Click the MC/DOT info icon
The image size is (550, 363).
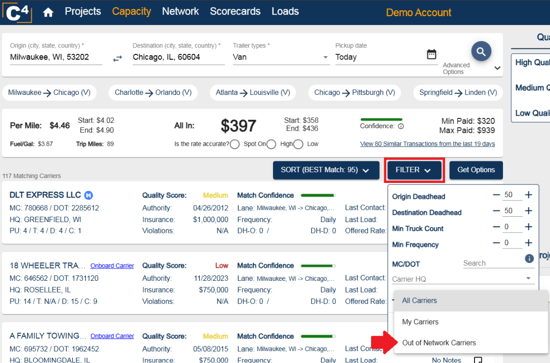click(529, 258)
